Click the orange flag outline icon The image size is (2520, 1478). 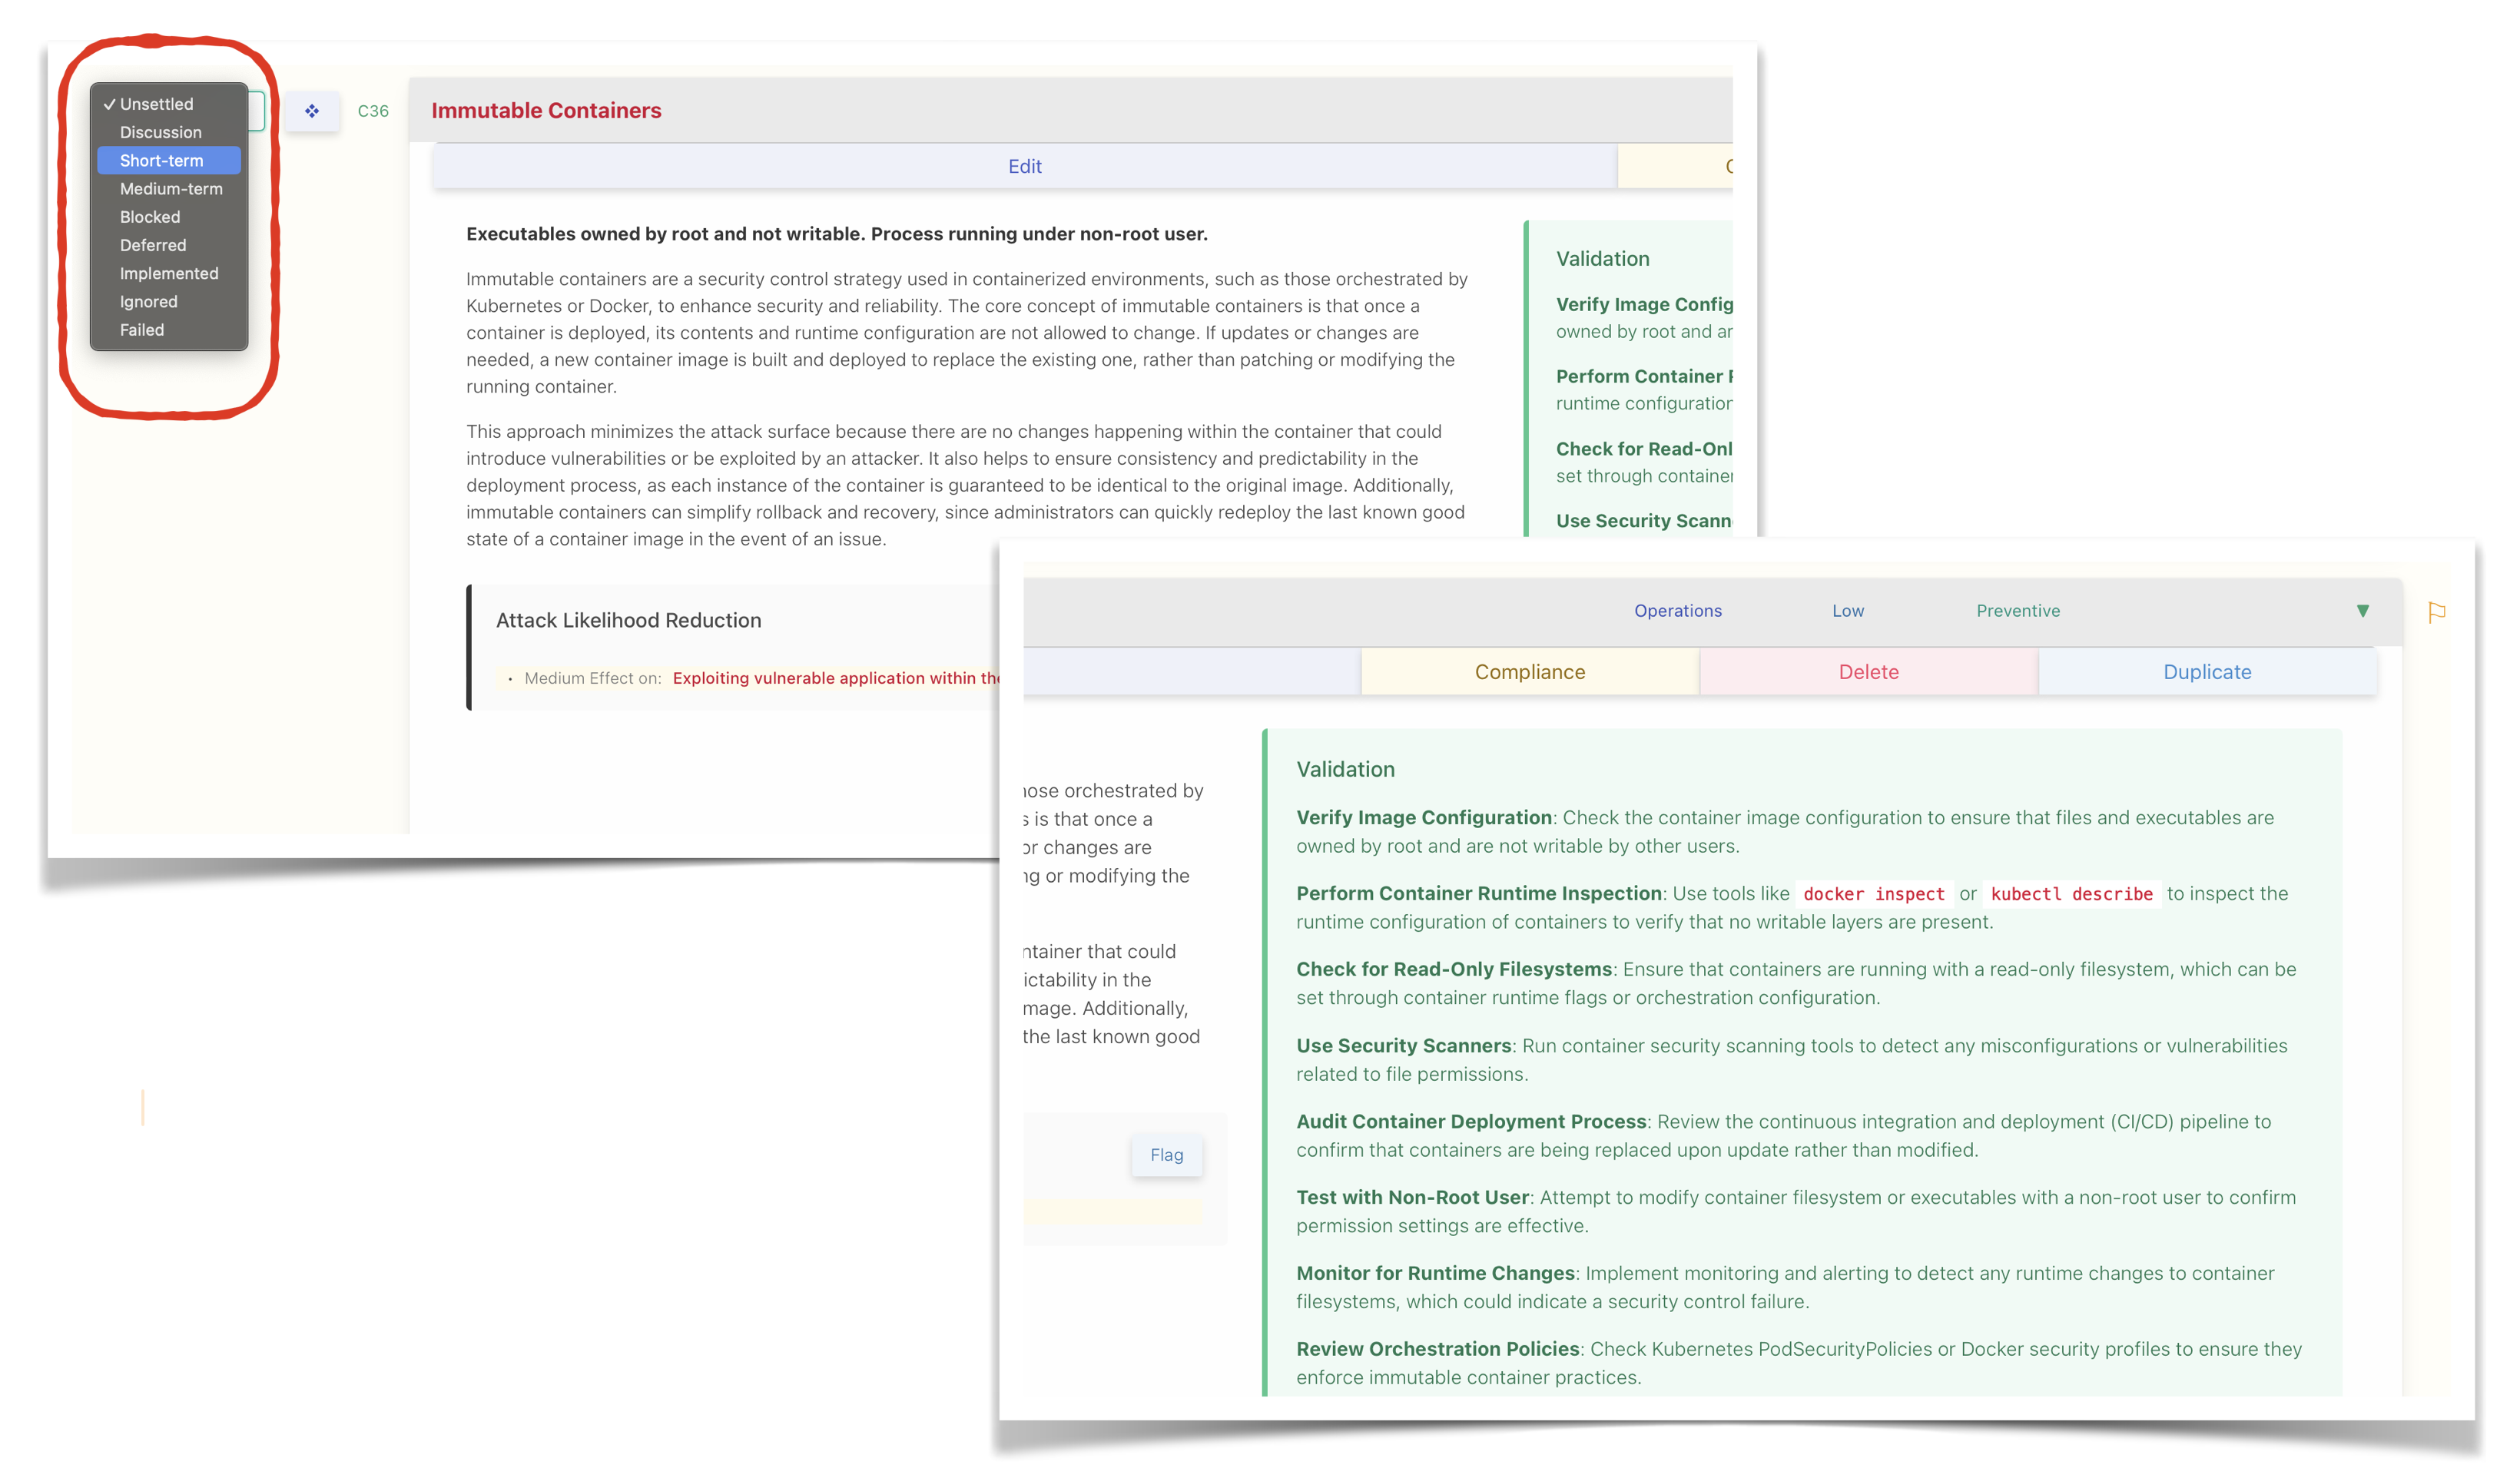[2436, 612]
